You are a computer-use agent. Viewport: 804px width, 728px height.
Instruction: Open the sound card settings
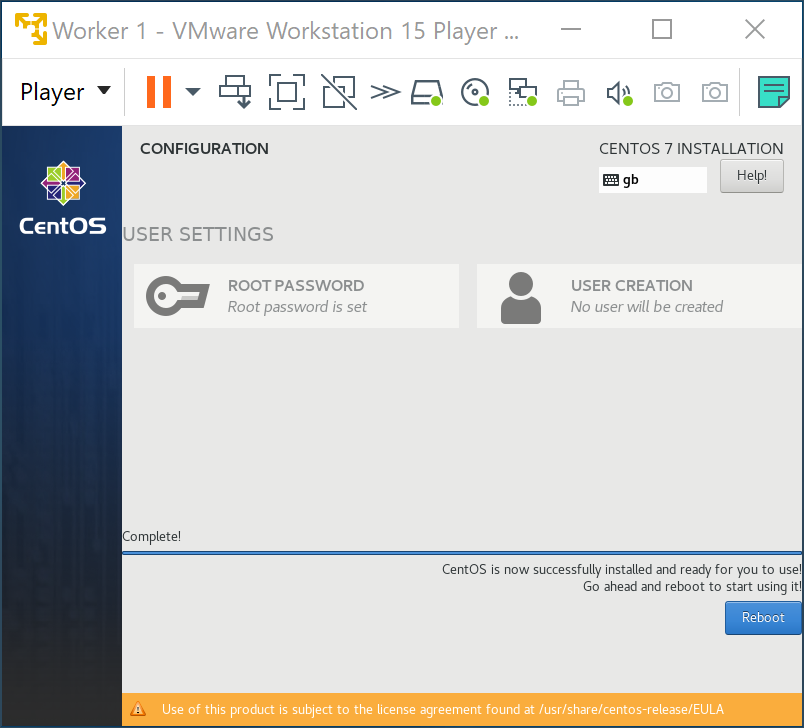tap(618, 91)
